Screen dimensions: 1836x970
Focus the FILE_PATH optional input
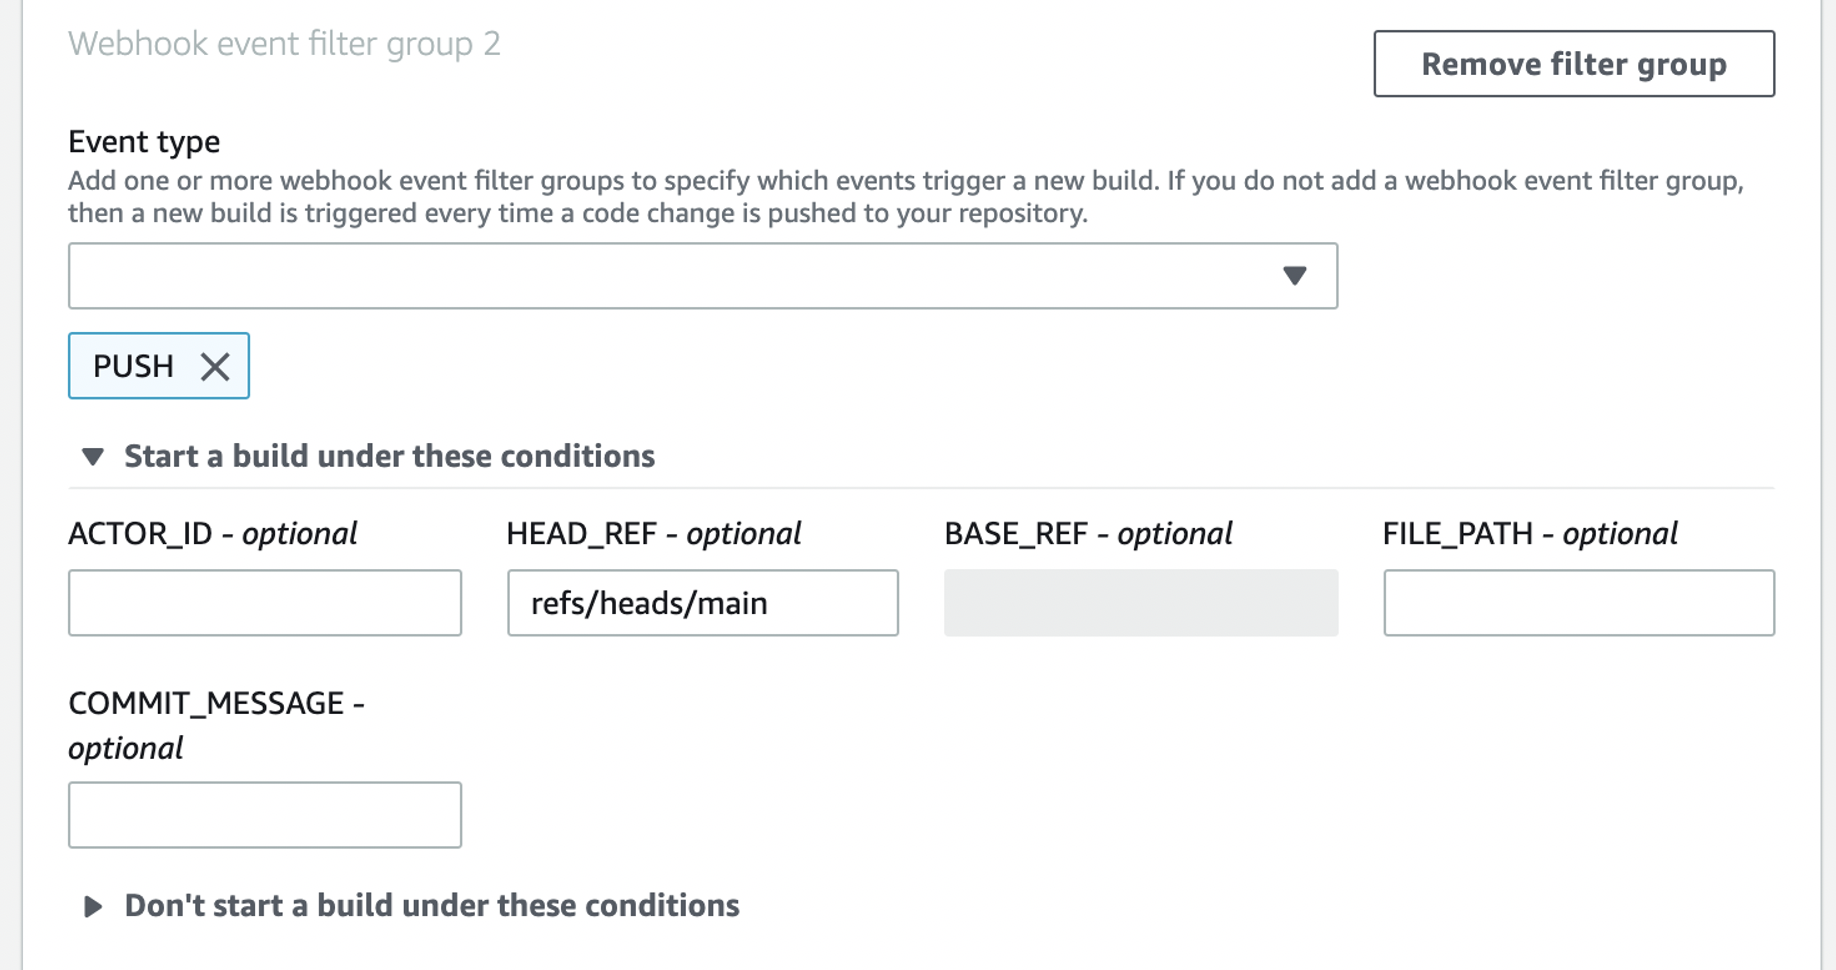click(1578, 602)
